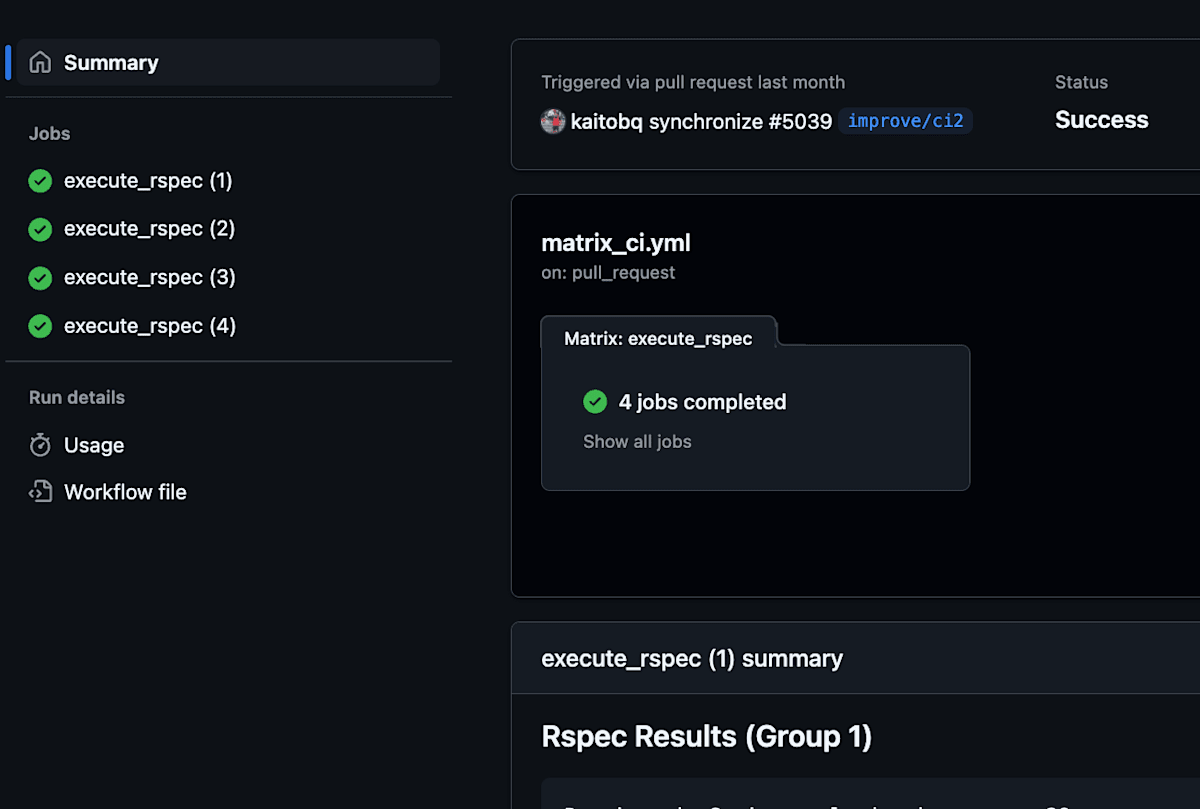1200x809 pixels.
Task: Click green check icon beside execute_rspec (1)
Action: 40,181
